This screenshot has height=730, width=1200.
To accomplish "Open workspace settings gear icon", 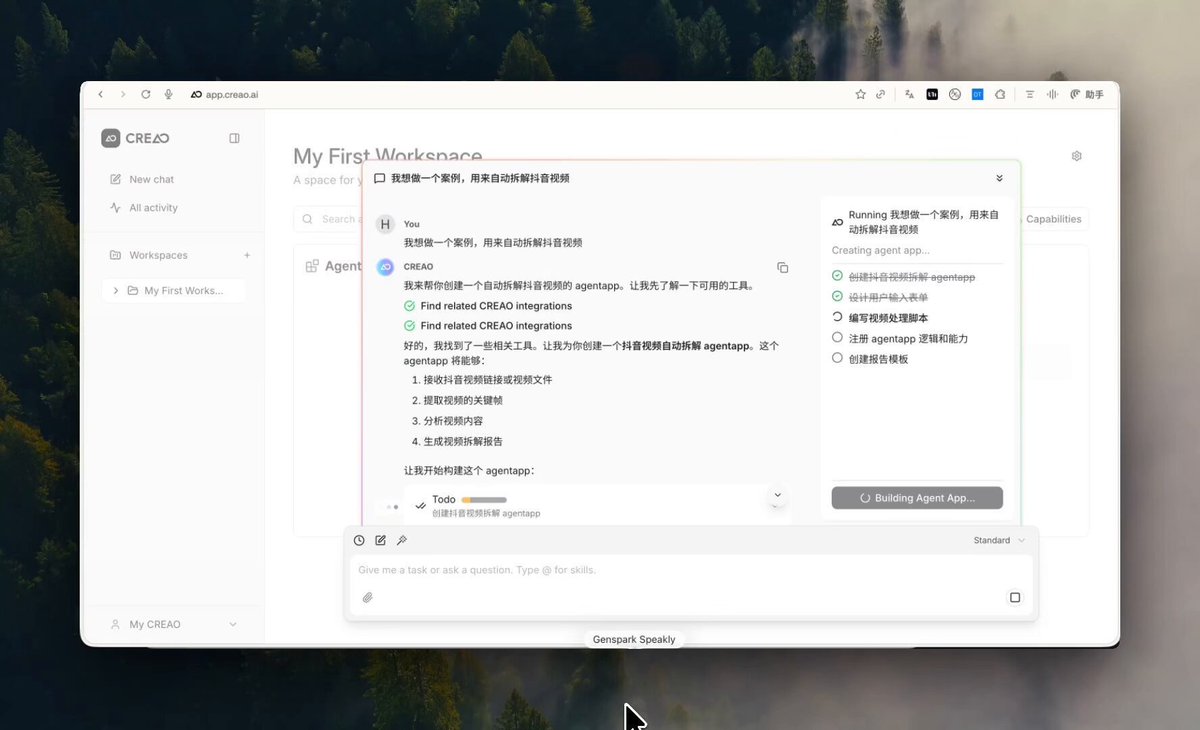I will (1077, 156).
